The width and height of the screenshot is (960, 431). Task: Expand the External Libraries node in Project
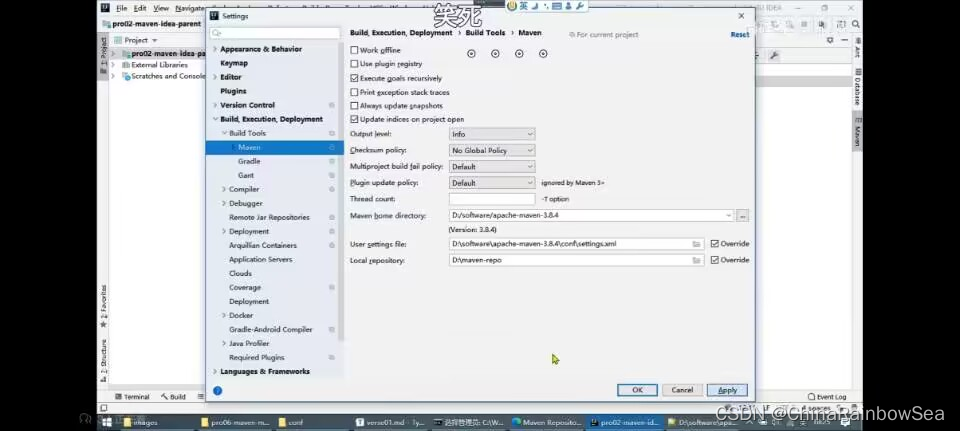click(113, 65)
